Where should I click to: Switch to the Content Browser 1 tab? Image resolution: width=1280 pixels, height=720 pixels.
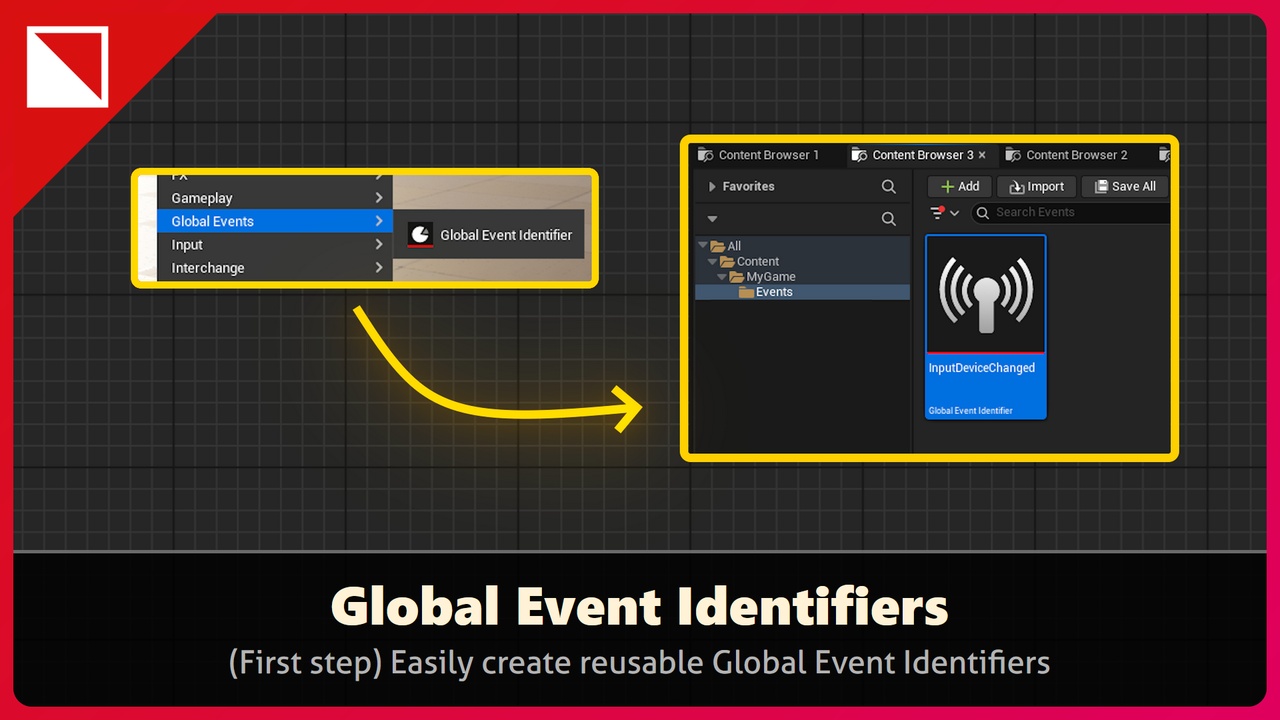coord(759,155)
